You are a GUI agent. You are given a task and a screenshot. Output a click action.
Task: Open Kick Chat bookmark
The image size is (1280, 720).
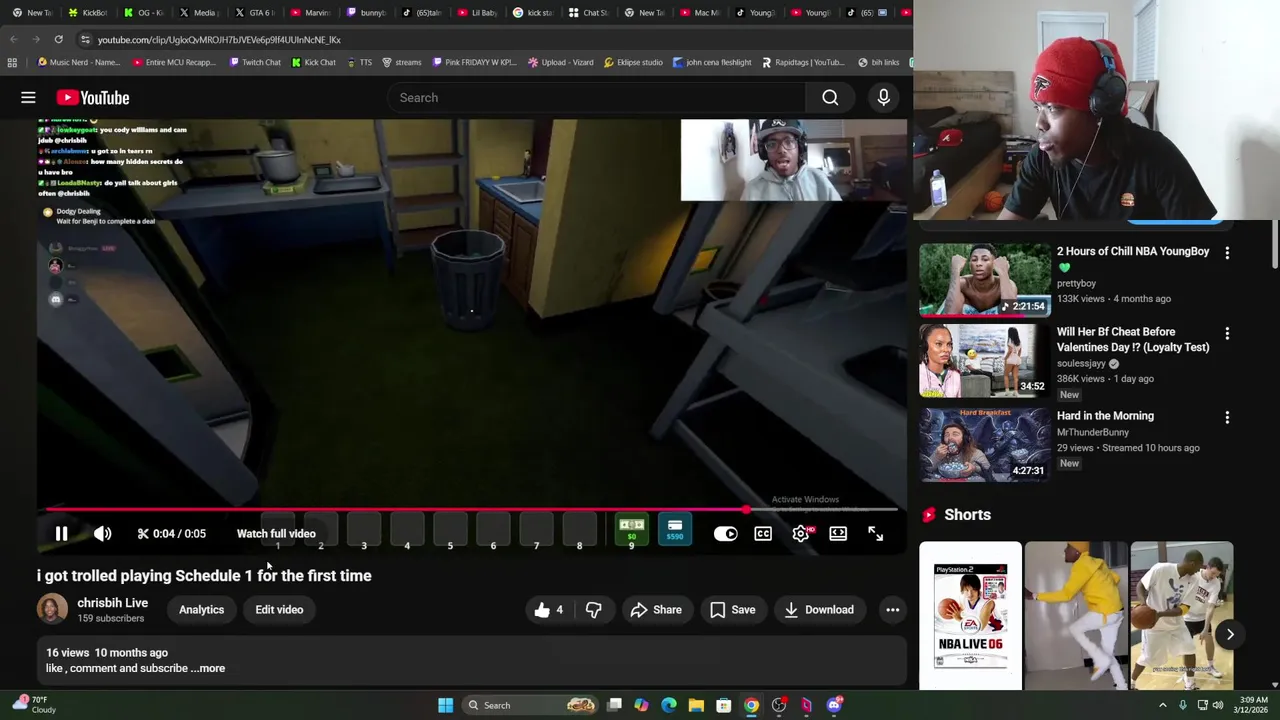tap(313, 62)
